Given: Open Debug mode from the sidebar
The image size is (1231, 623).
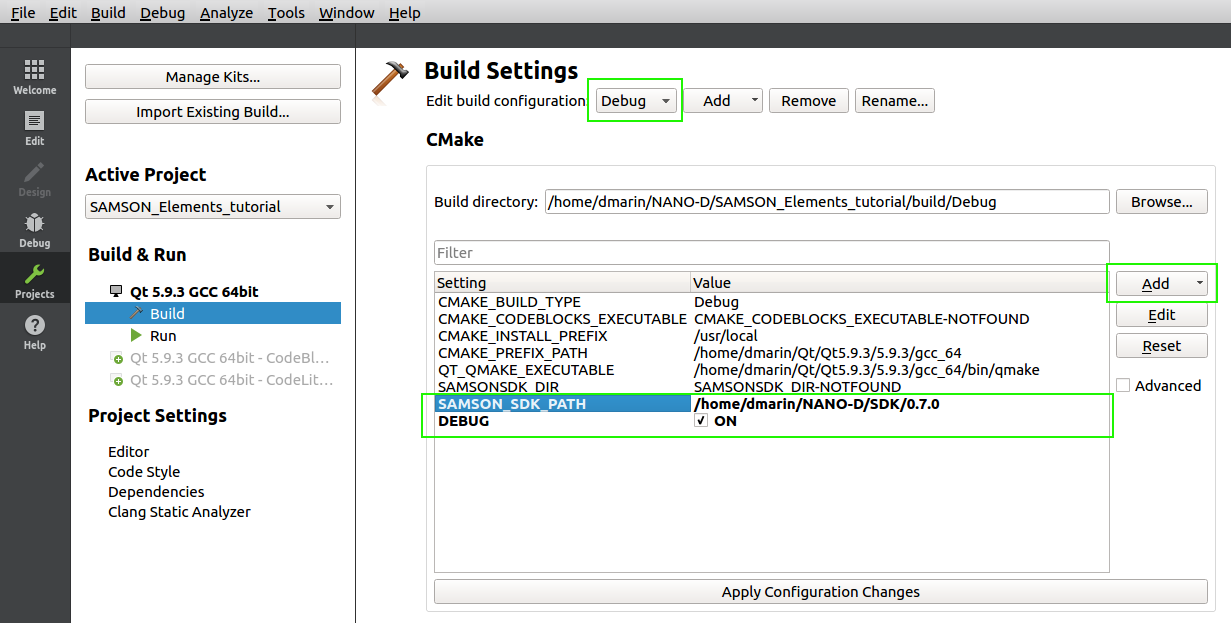Looking at the screenshot, I should (x=34, y=227).
